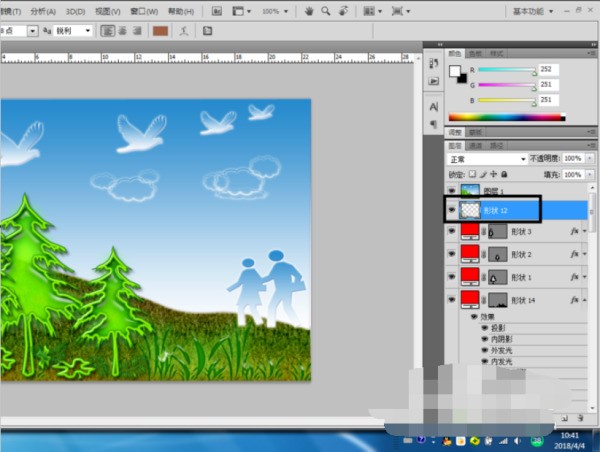600x452 pixels.
Task: Open the blend mode 正常 dropdown
Action: tap(487, 159)
